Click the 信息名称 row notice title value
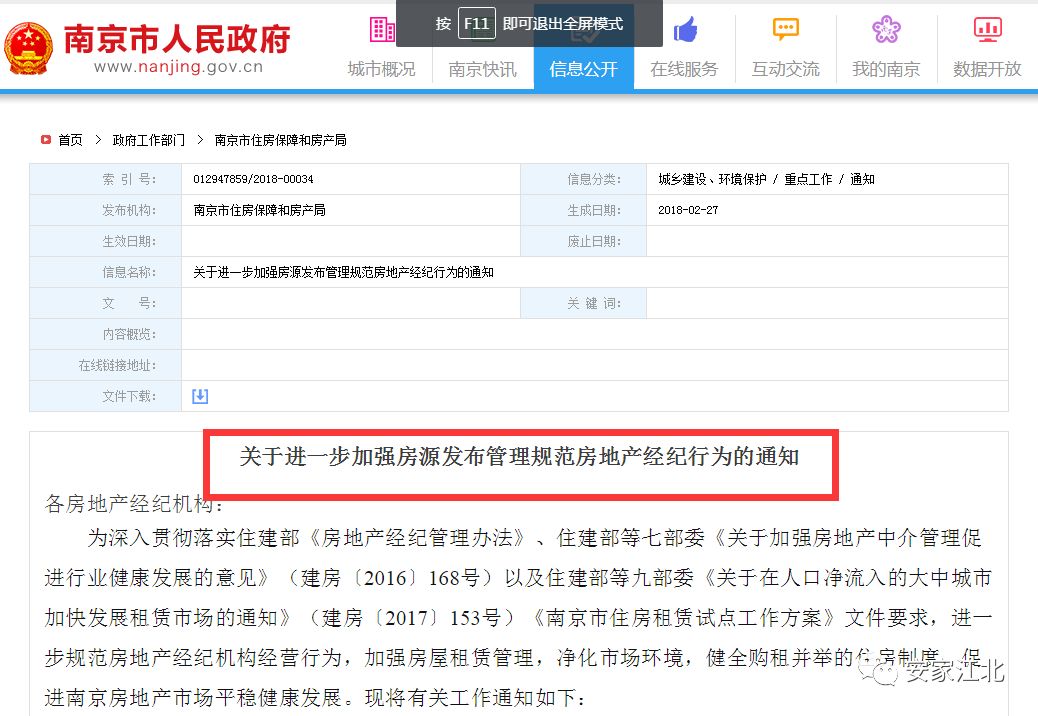 click(x=343, y=272)
